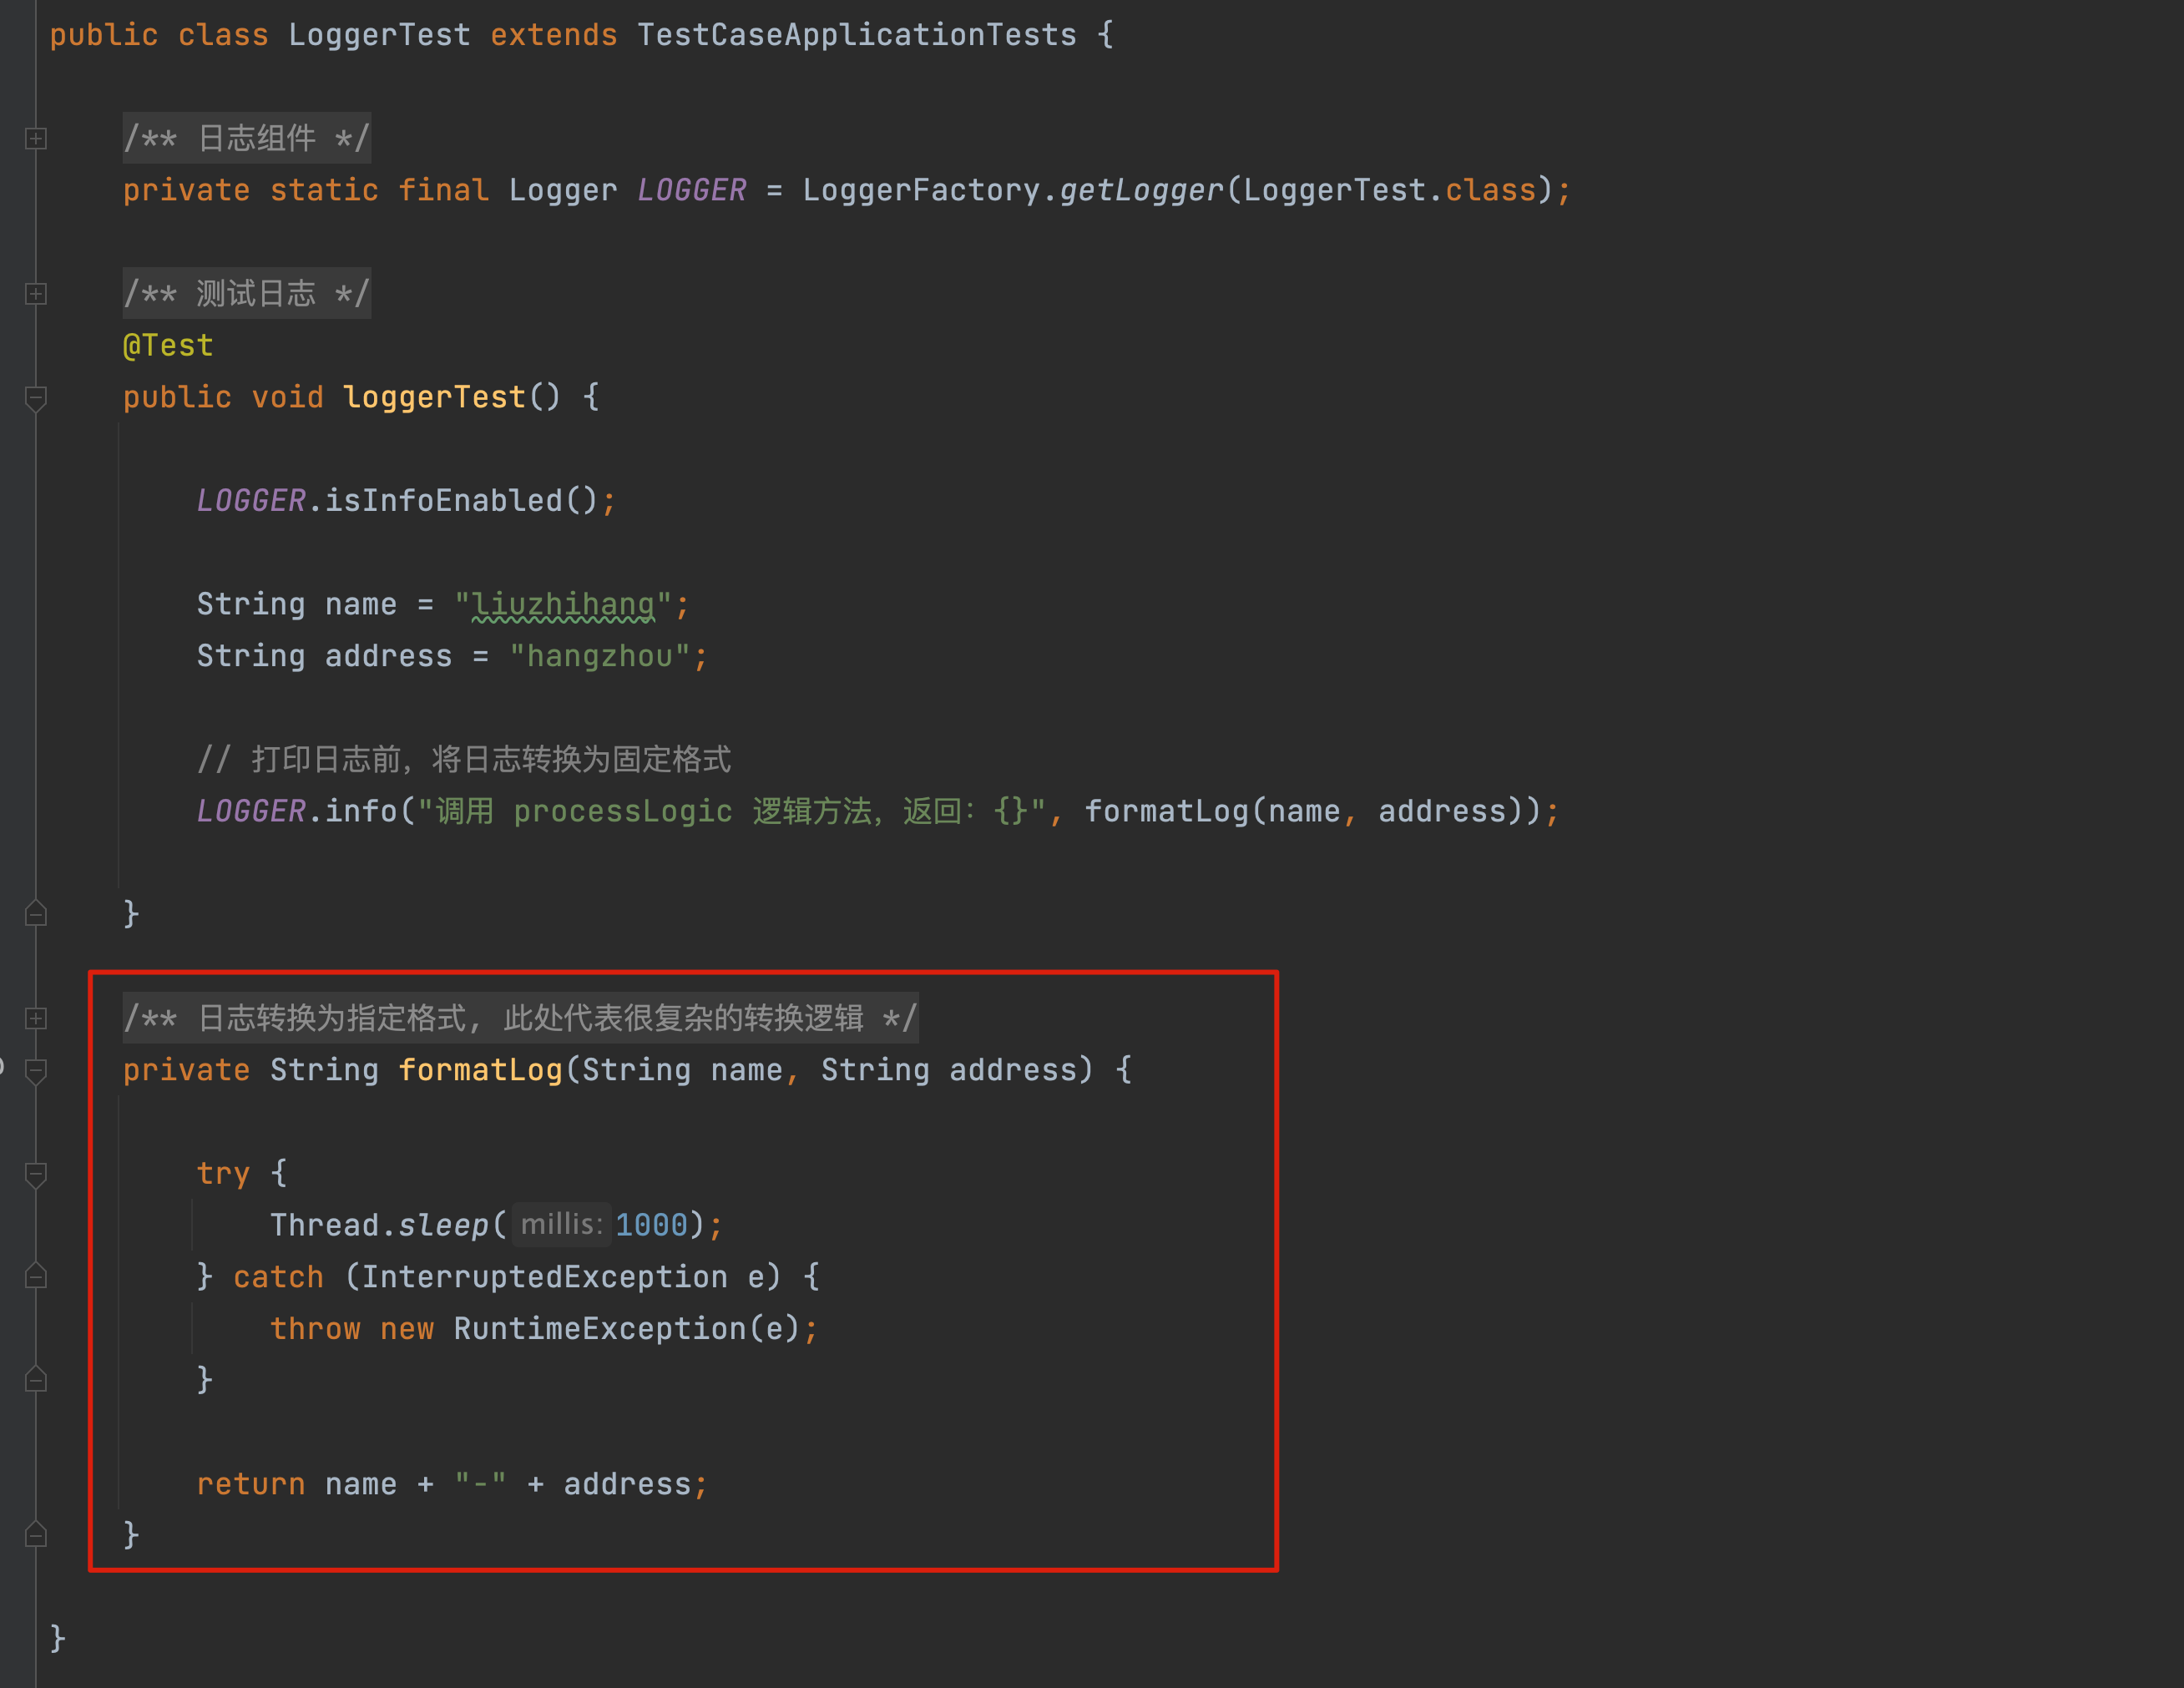The height and width of the screenshot is (1688, 2184).
Task: Click LOGGER in the isInfoEnabled() line
Action: pos(251,500)
